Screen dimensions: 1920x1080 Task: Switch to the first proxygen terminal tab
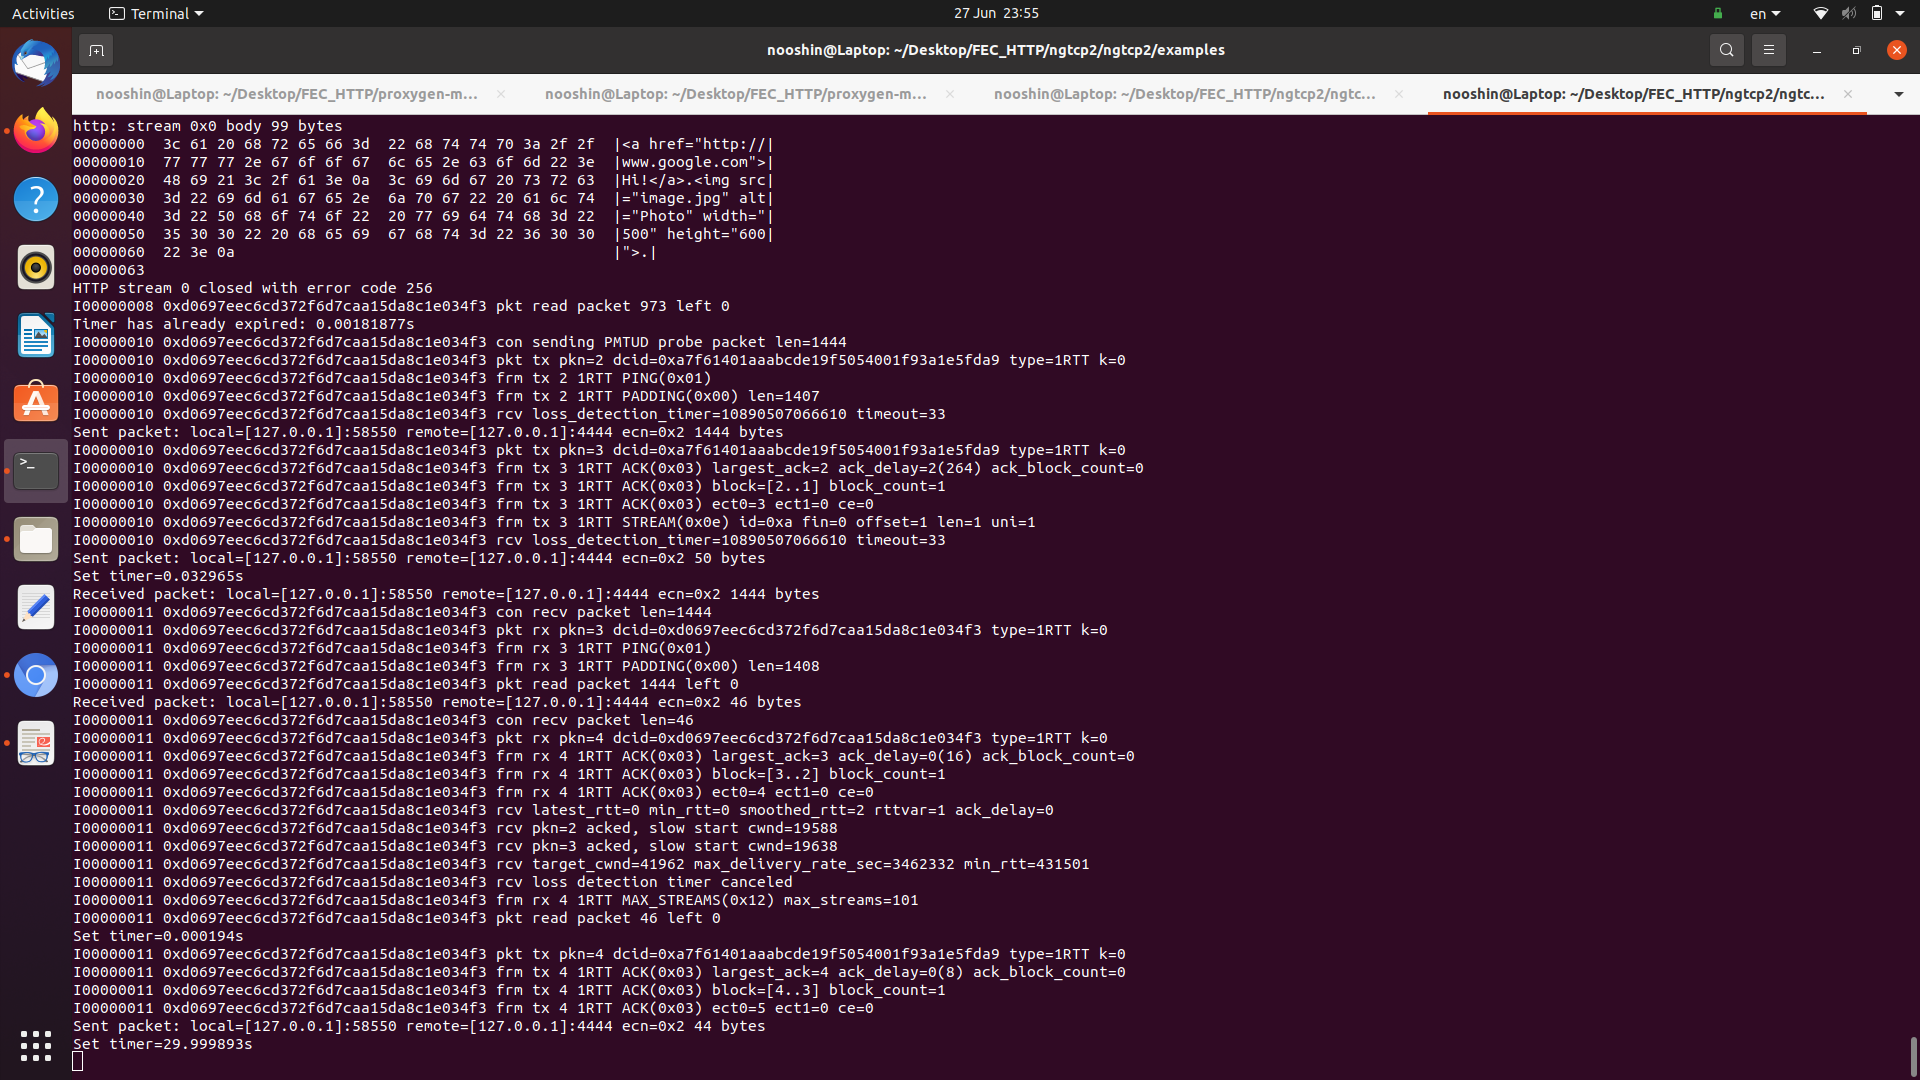(x=287, y=94)
